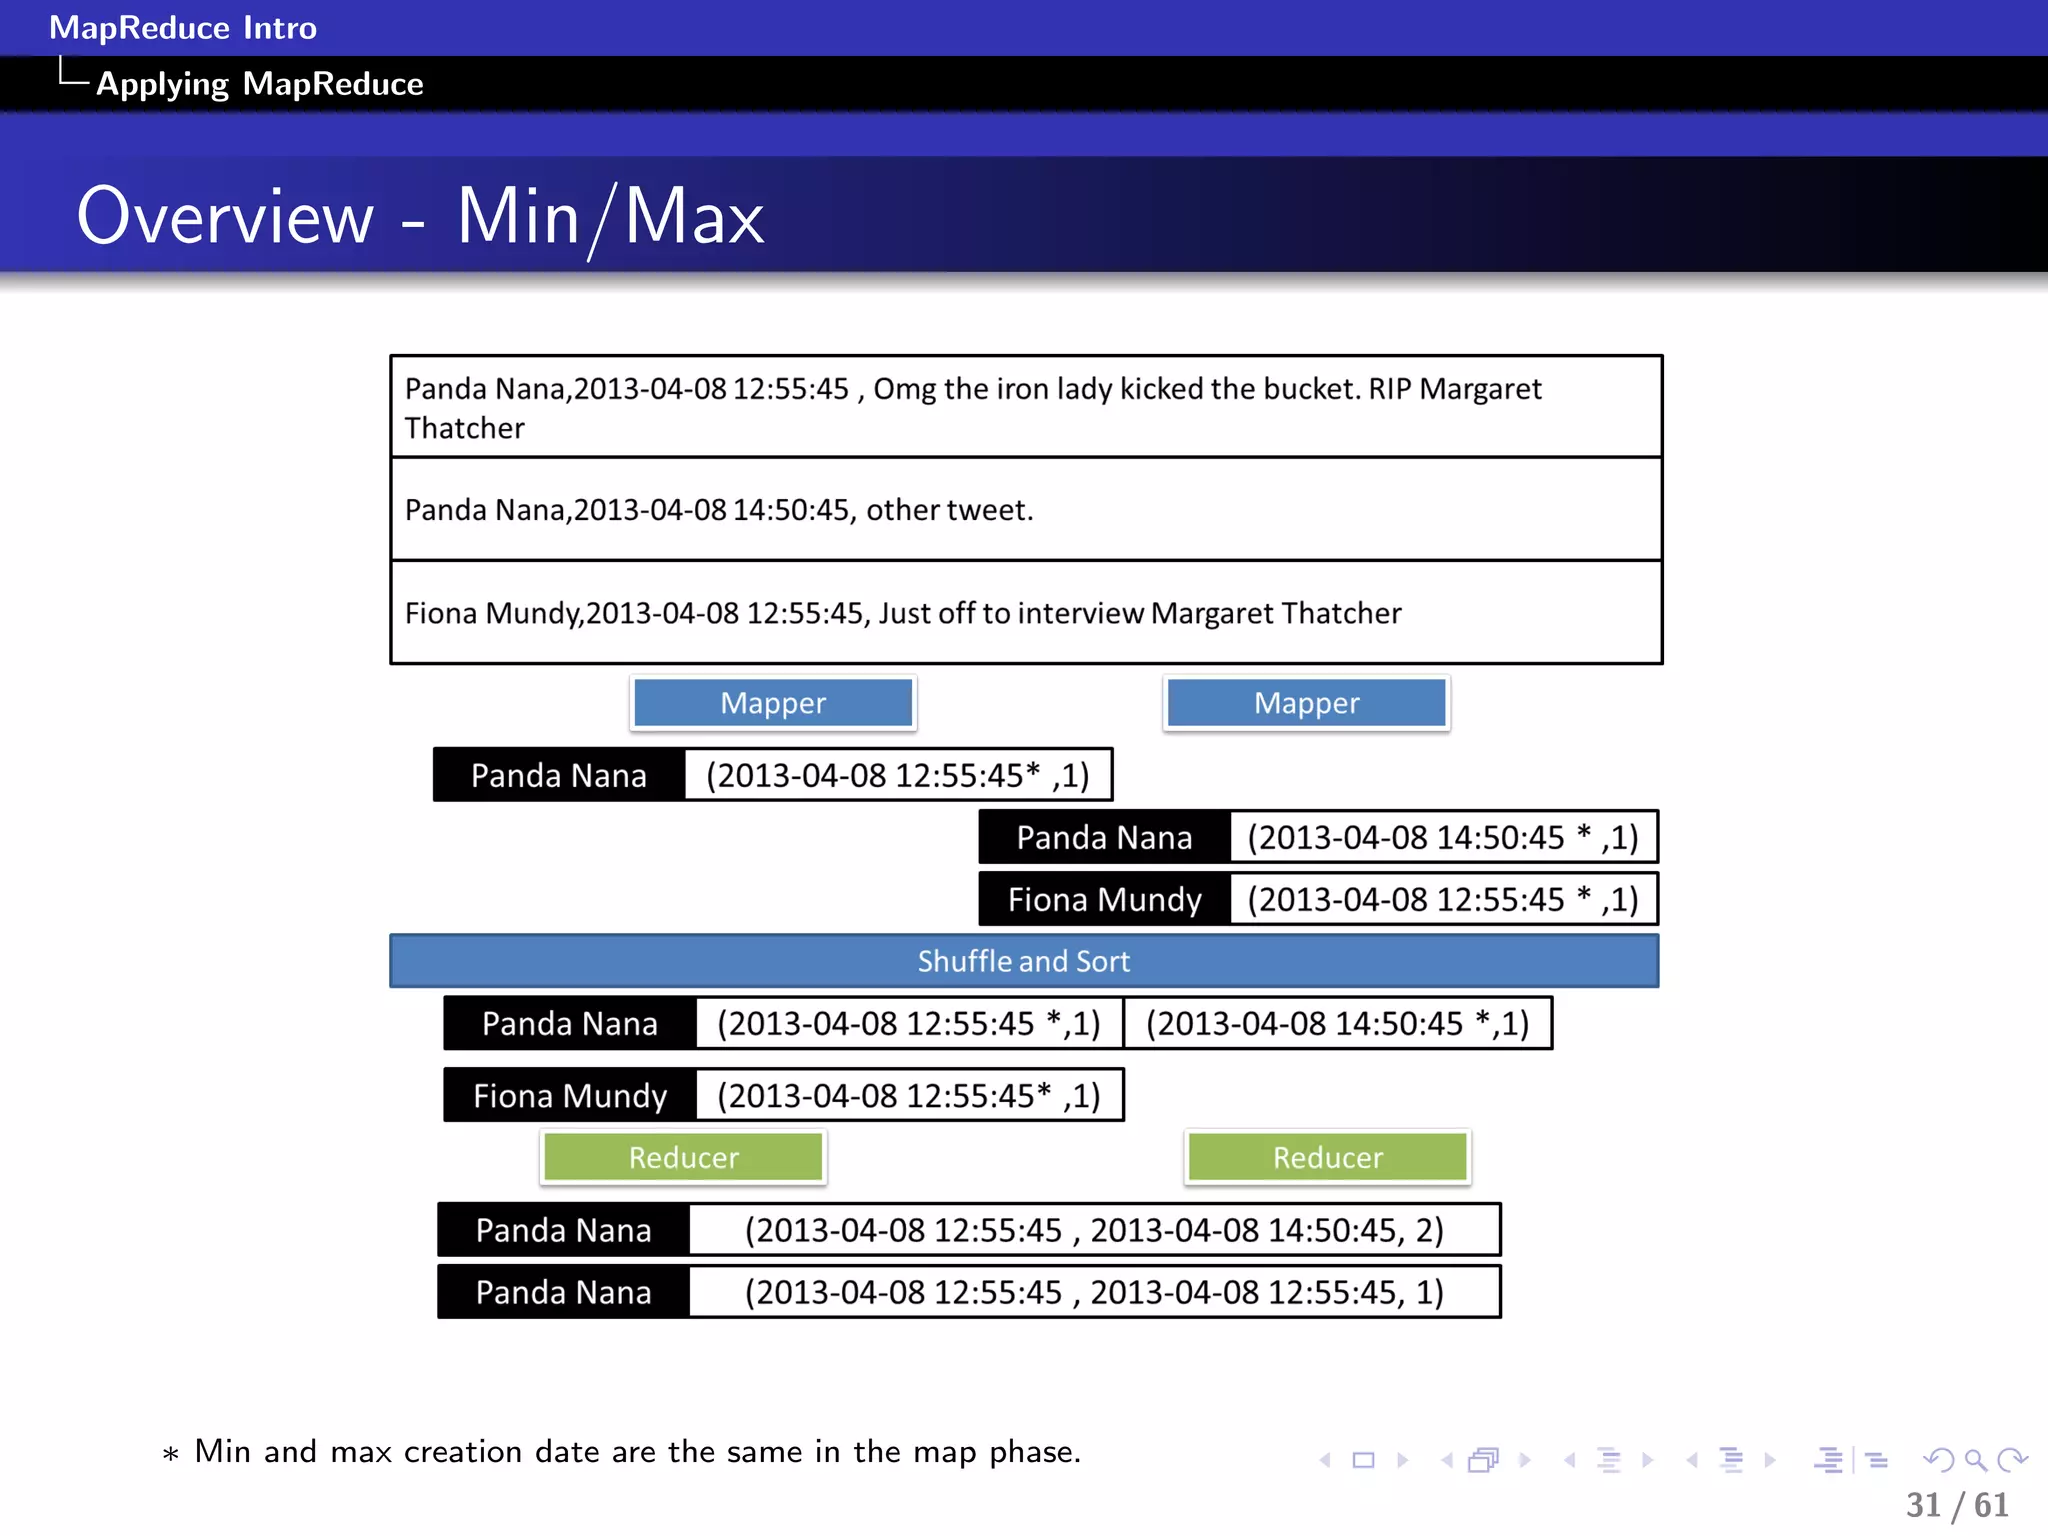Image resolution: width=2048 pixels, height=1536 pixels.
Task: Click mapper value (2013-04-08 14:50:45 * ,1)
Action: pos(1443,837)
